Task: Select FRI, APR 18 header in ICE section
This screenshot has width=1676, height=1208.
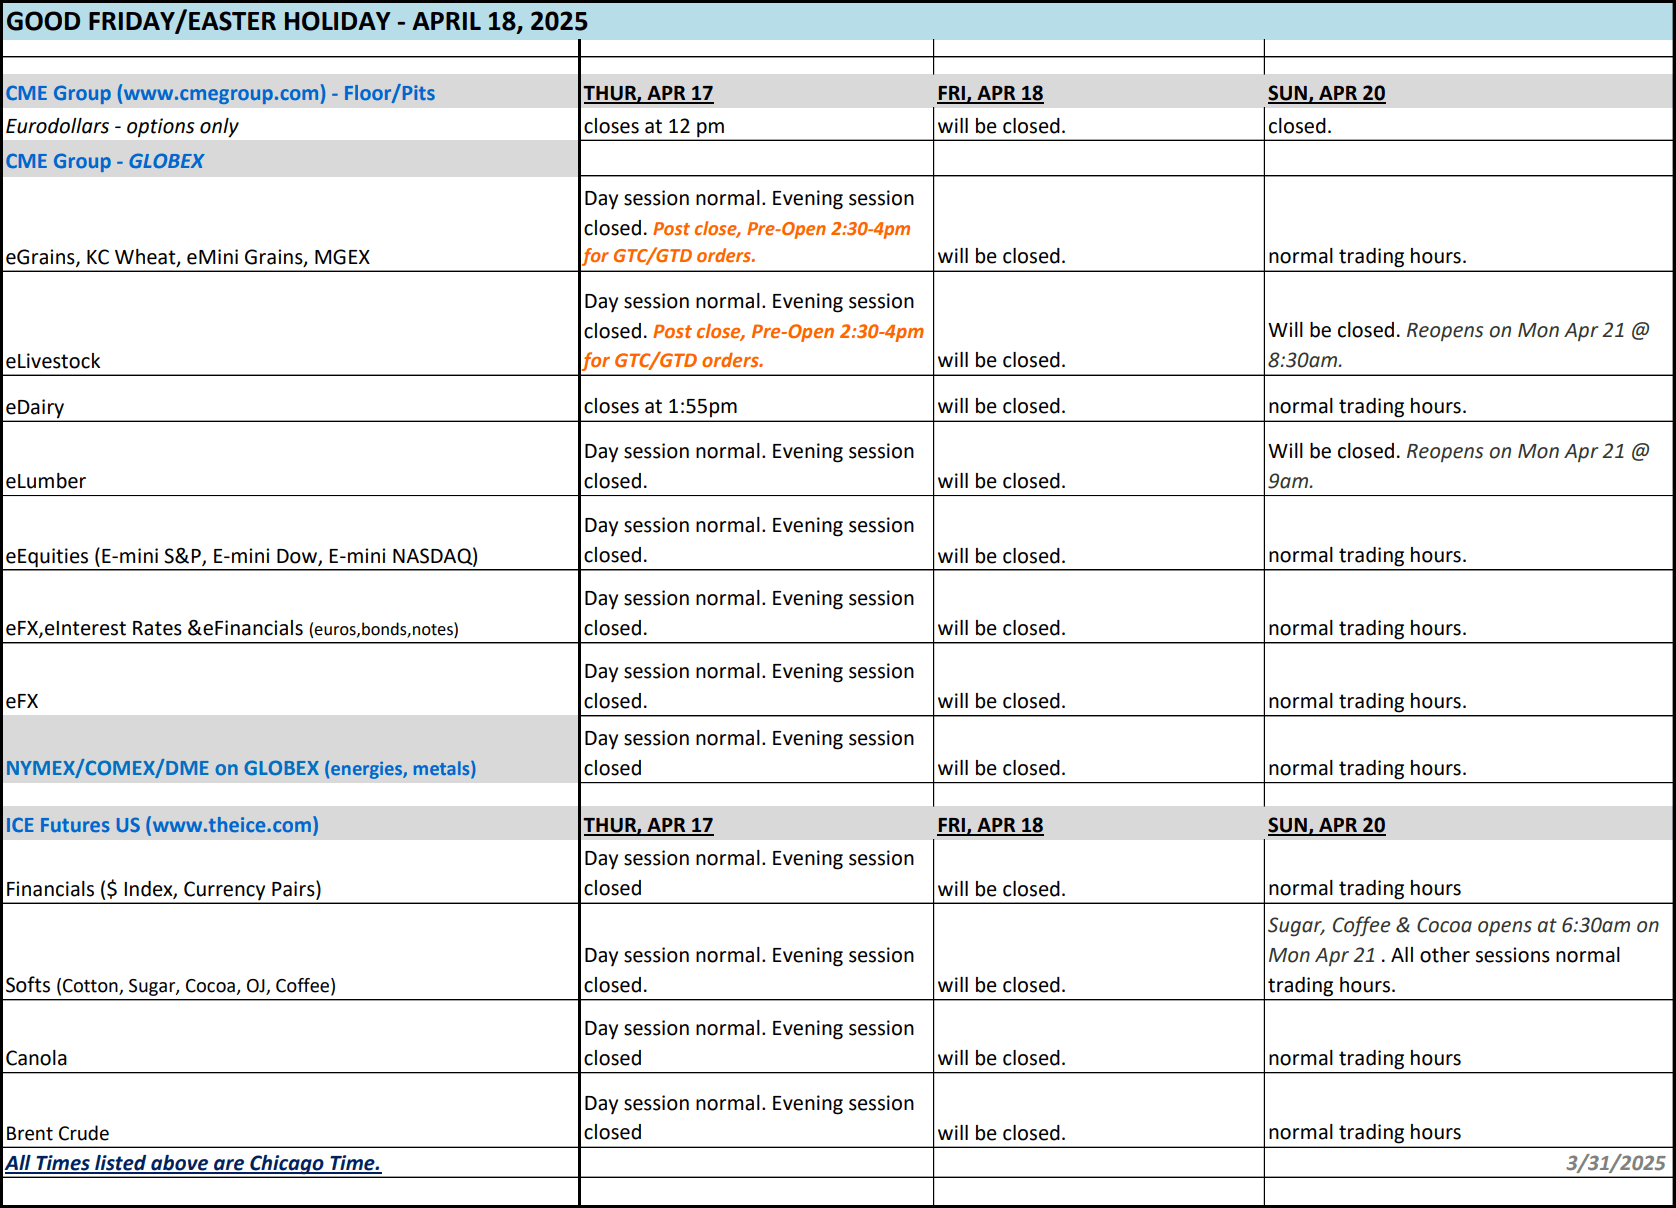Action: tap(990, 825)
